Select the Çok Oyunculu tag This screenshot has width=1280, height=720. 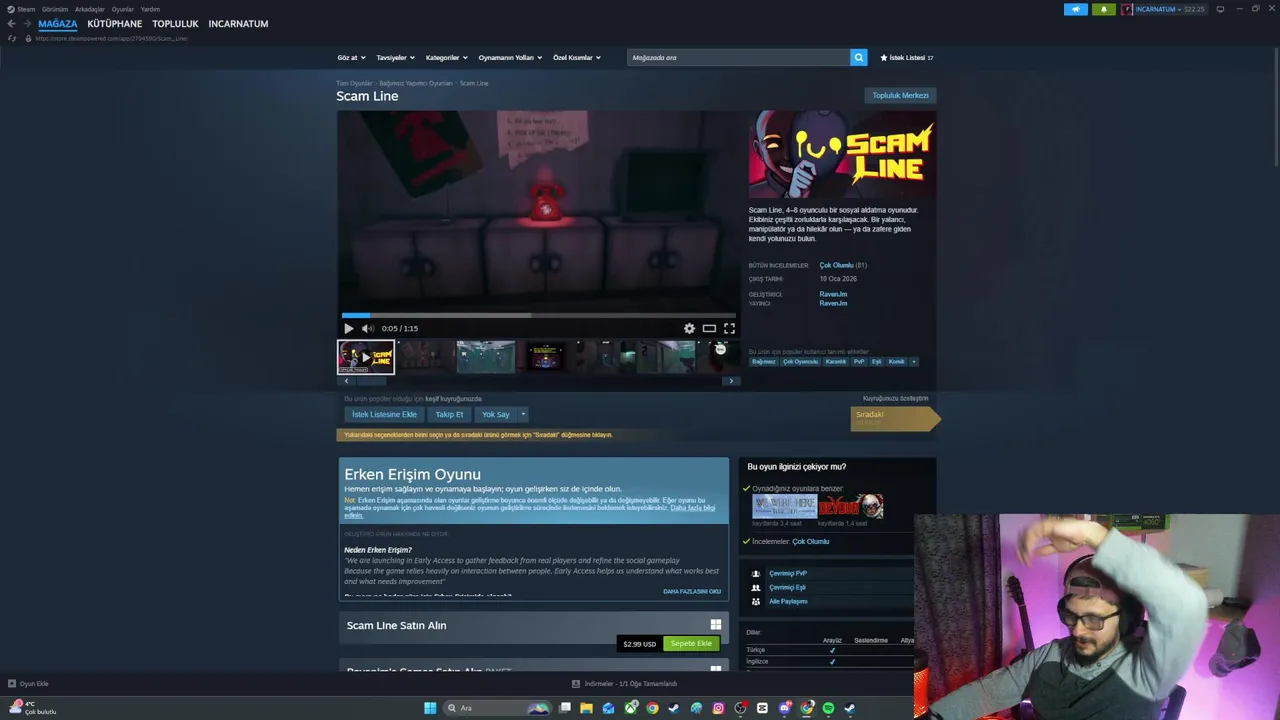[x=800, y=362]
